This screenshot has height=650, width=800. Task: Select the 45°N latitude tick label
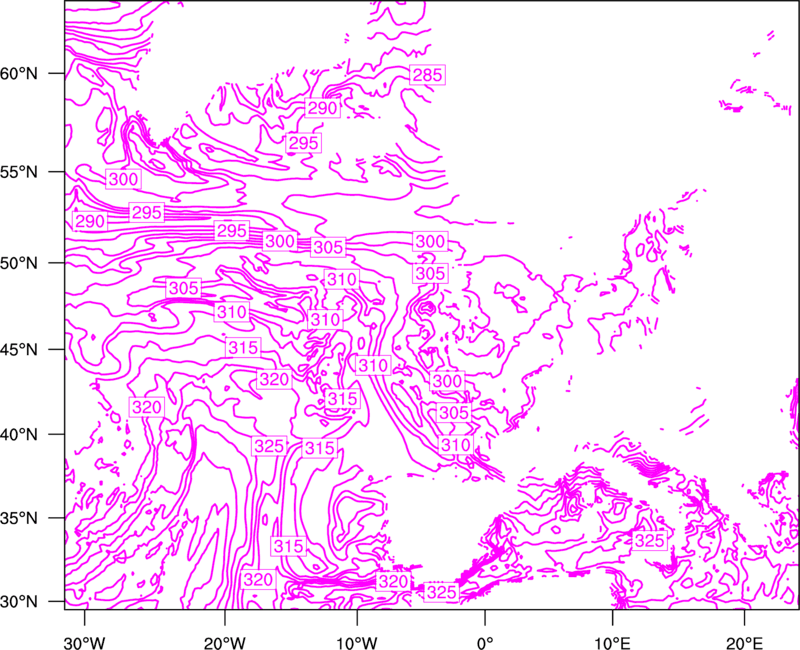click(19, 349)
